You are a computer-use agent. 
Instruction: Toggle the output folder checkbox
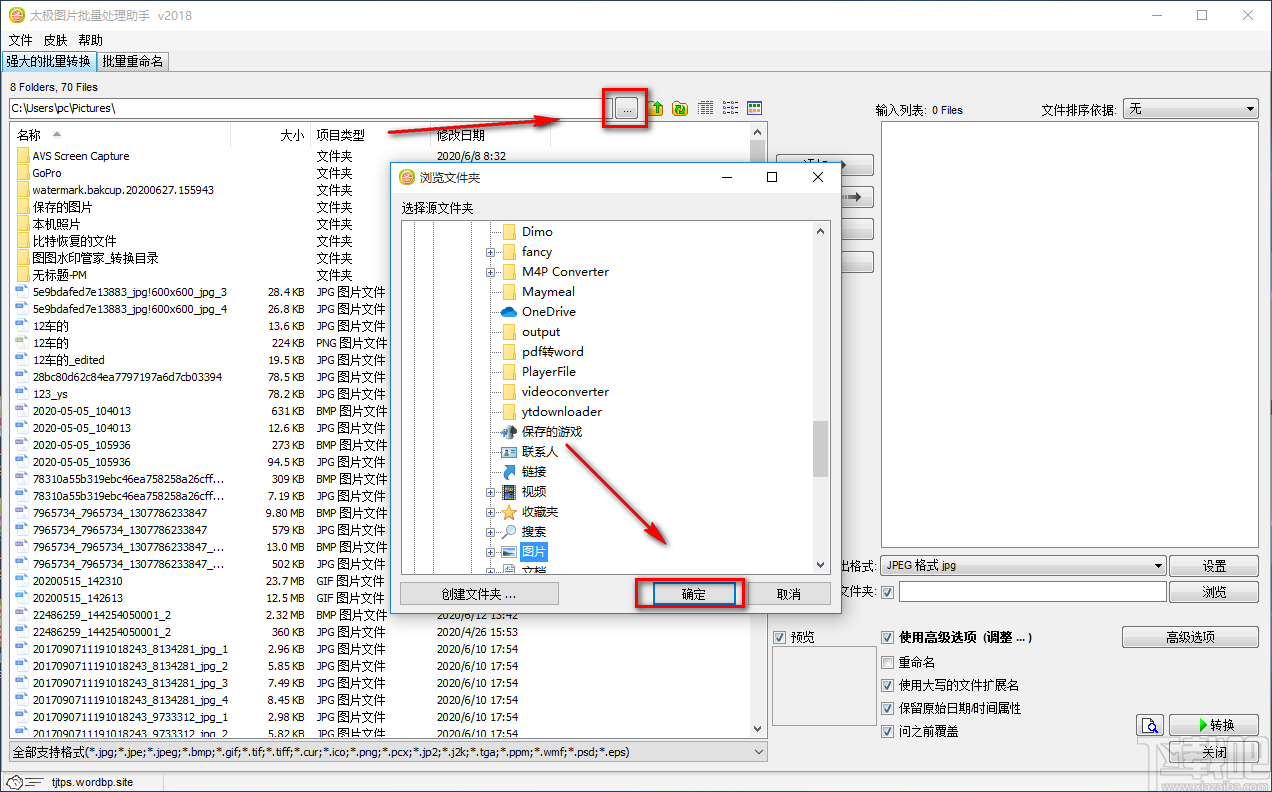click(x=887, y=592)
